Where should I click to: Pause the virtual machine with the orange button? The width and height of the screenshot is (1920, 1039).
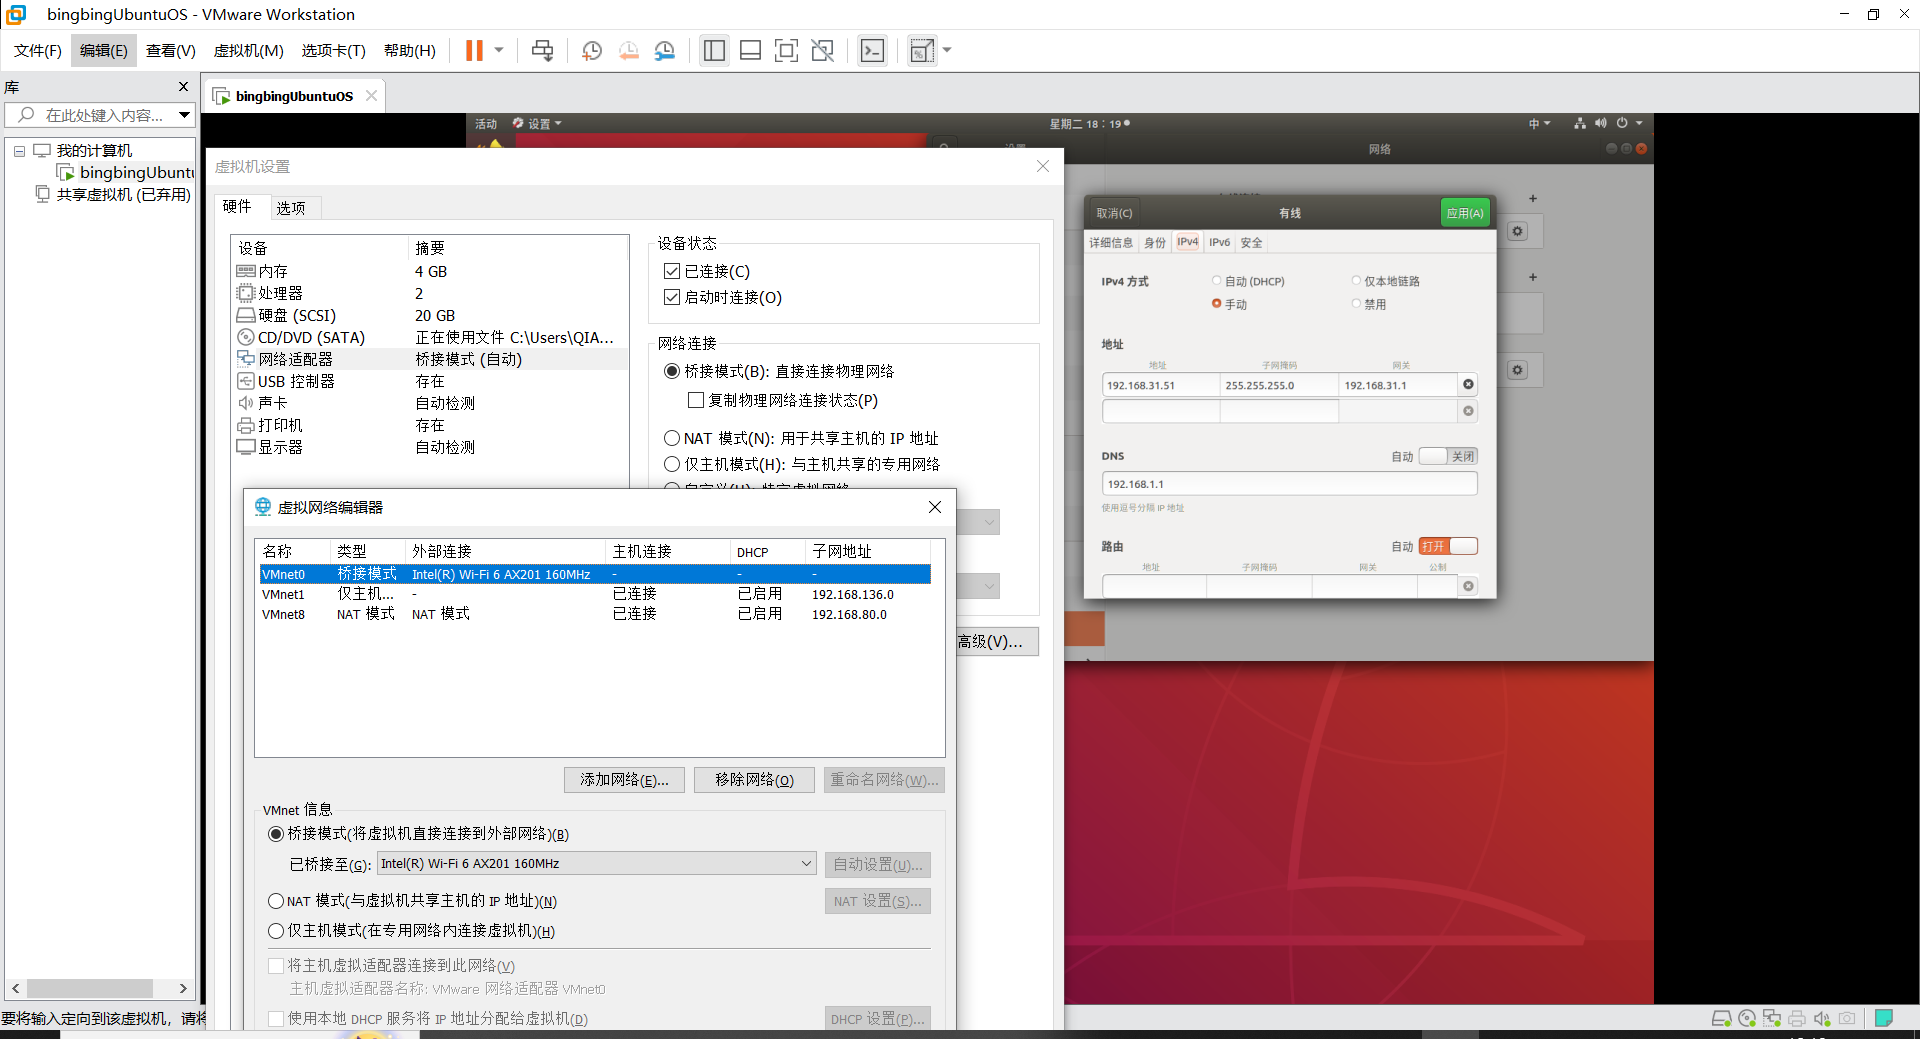474,50
